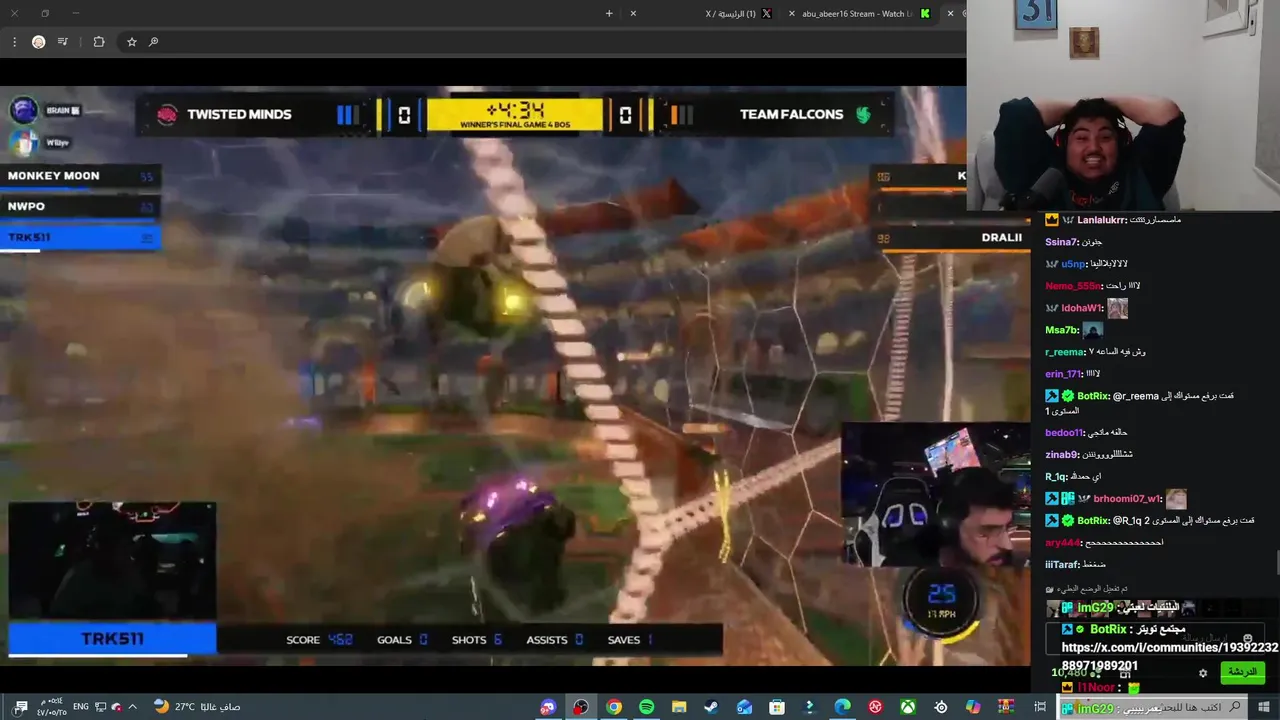The width and height of the screenshot is (1280, 720).
Task: Bookmark this page with the star icon
Action: point(131,42)
